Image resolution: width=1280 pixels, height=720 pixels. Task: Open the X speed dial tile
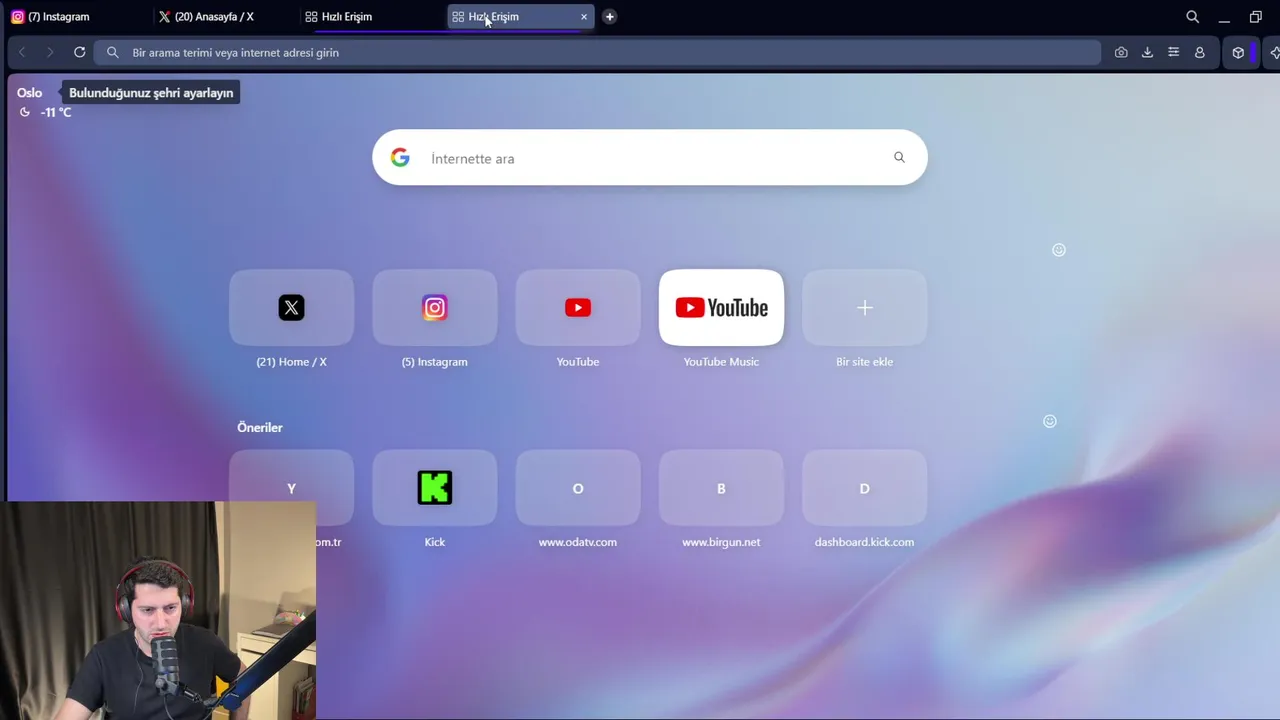click(291, 307)
